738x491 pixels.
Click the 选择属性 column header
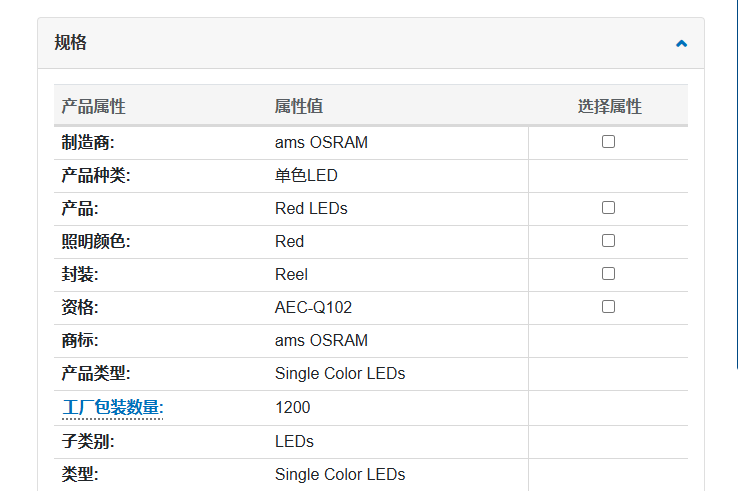tap(609, 106)
